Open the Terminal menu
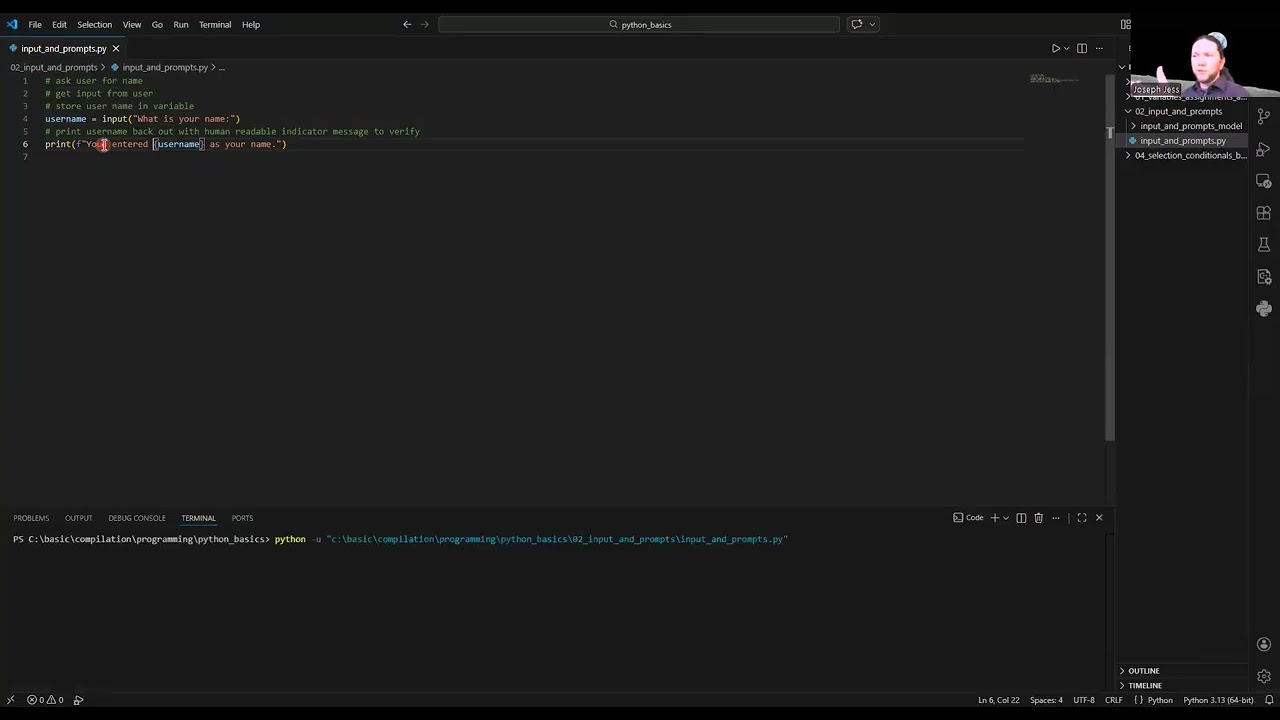 pos(214,24)
